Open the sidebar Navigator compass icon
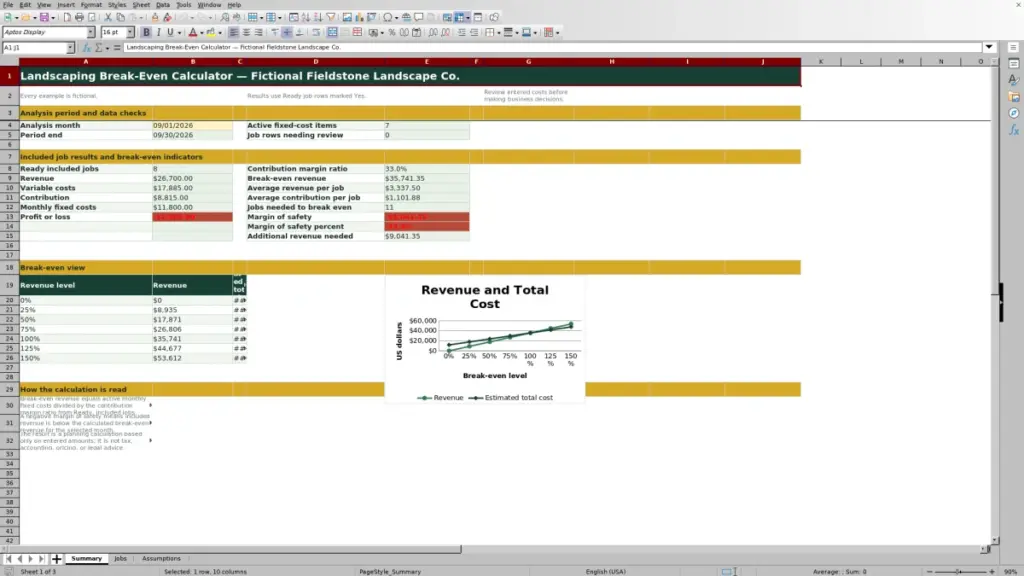The width and height of the screenshot is (1024, 576). click(x=1014, y=113)
